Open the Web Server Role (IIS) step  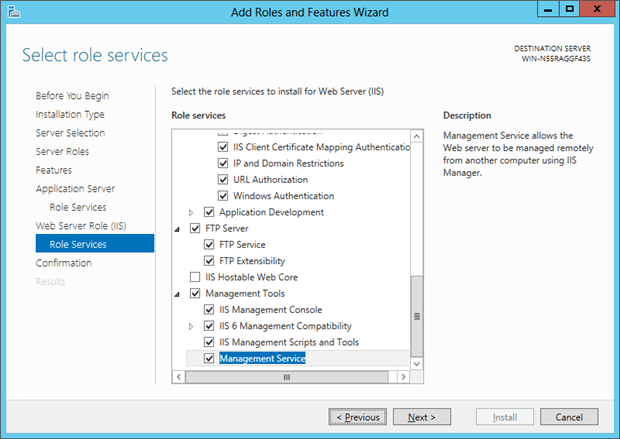(81, 226)
